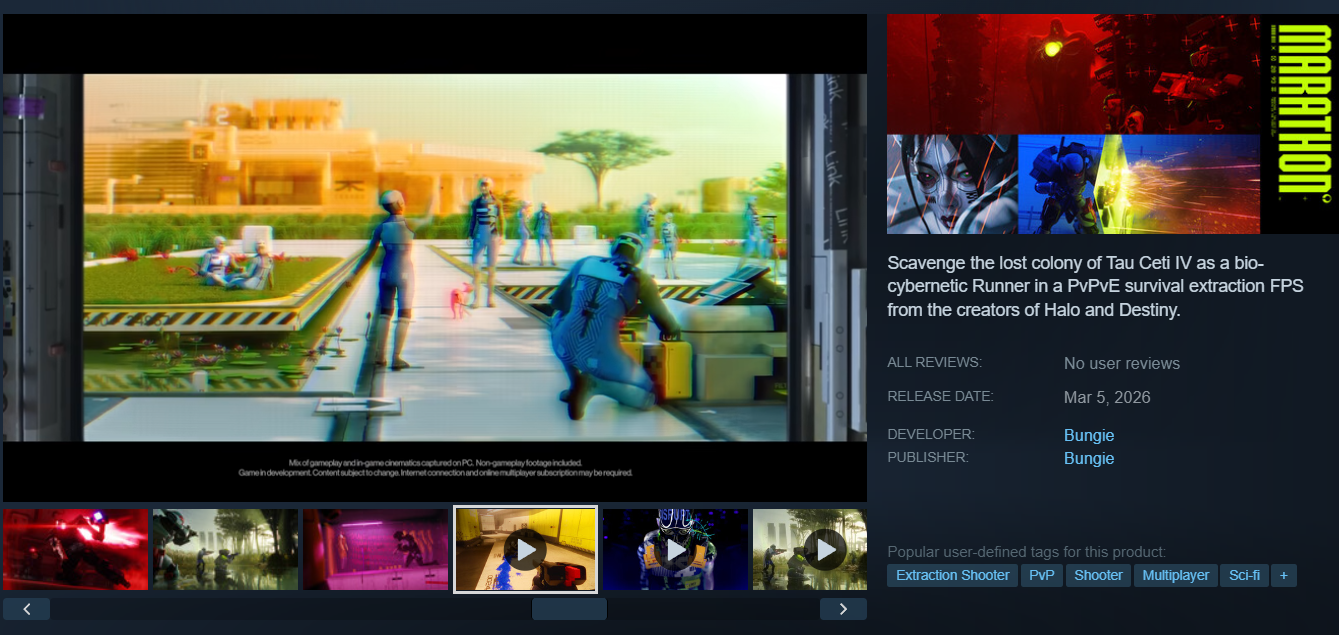Click the 'RELEASE DATE:' label

[940, 396]
